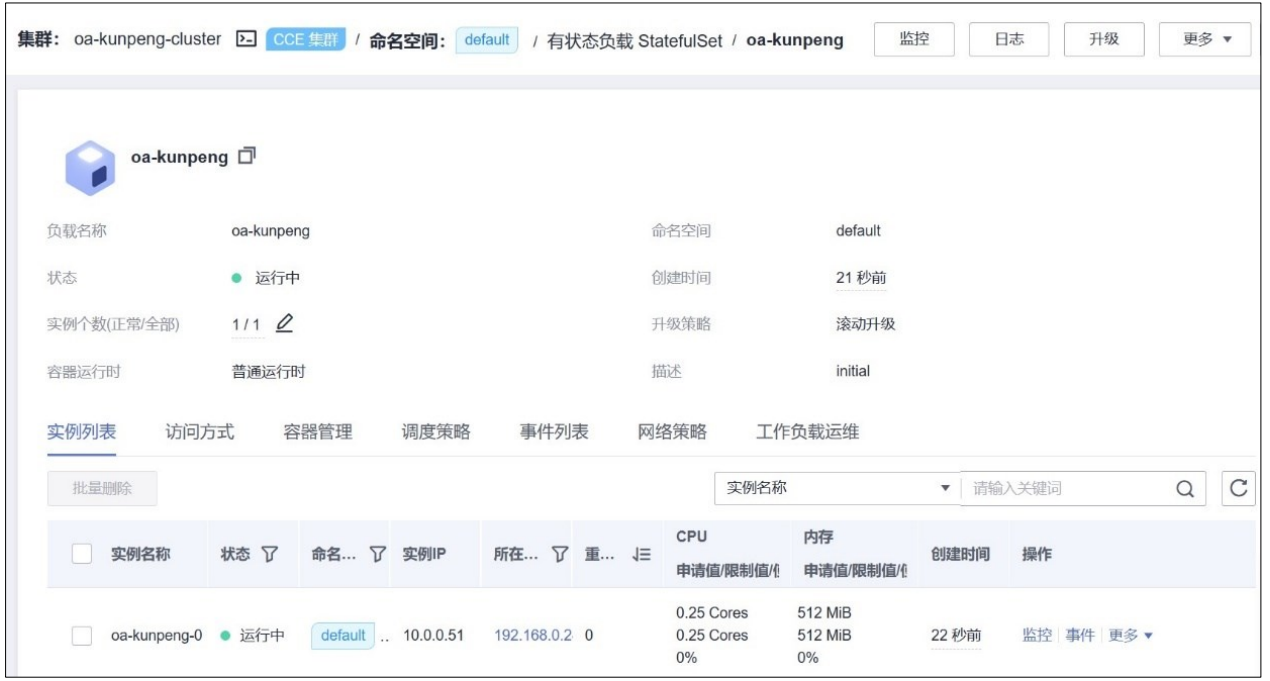Filter the namespace column
The image size is (1270, 681).
point(377,555)
